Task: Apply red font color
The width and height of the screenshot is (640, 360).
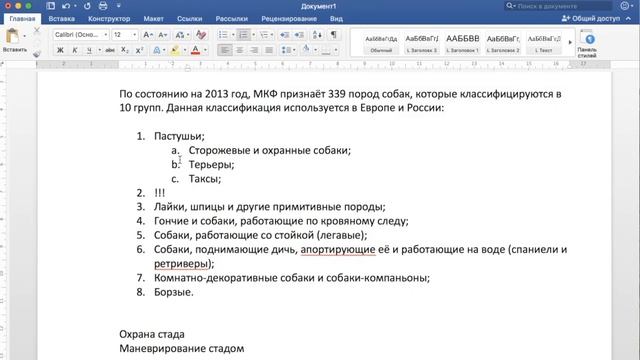Action: (196, 50)
